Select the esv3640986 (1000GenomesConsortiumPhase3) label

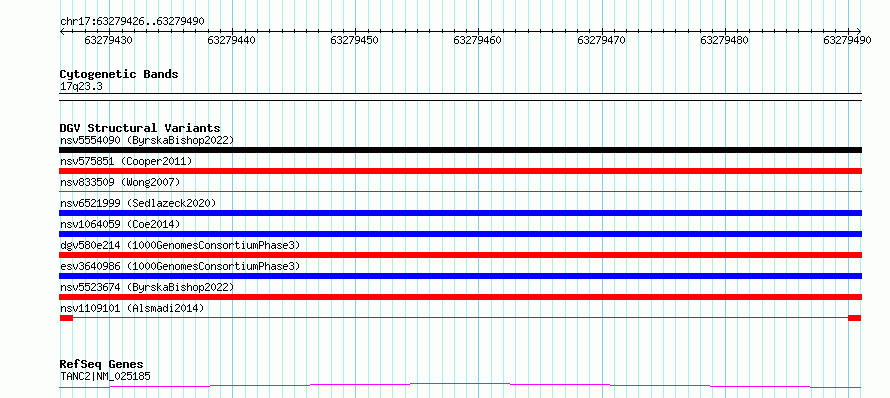point(180,266)
